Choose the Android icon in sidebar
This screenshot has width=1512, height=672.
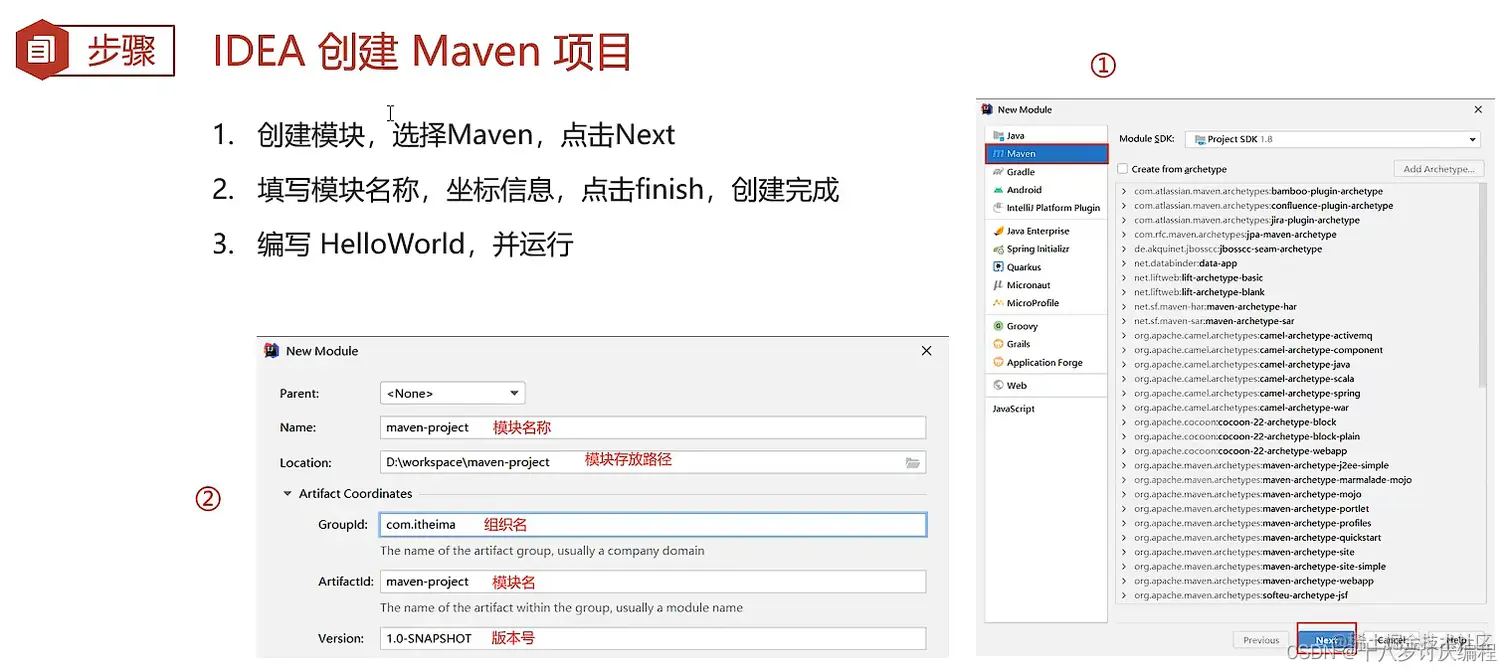click(x=998, y=190)
